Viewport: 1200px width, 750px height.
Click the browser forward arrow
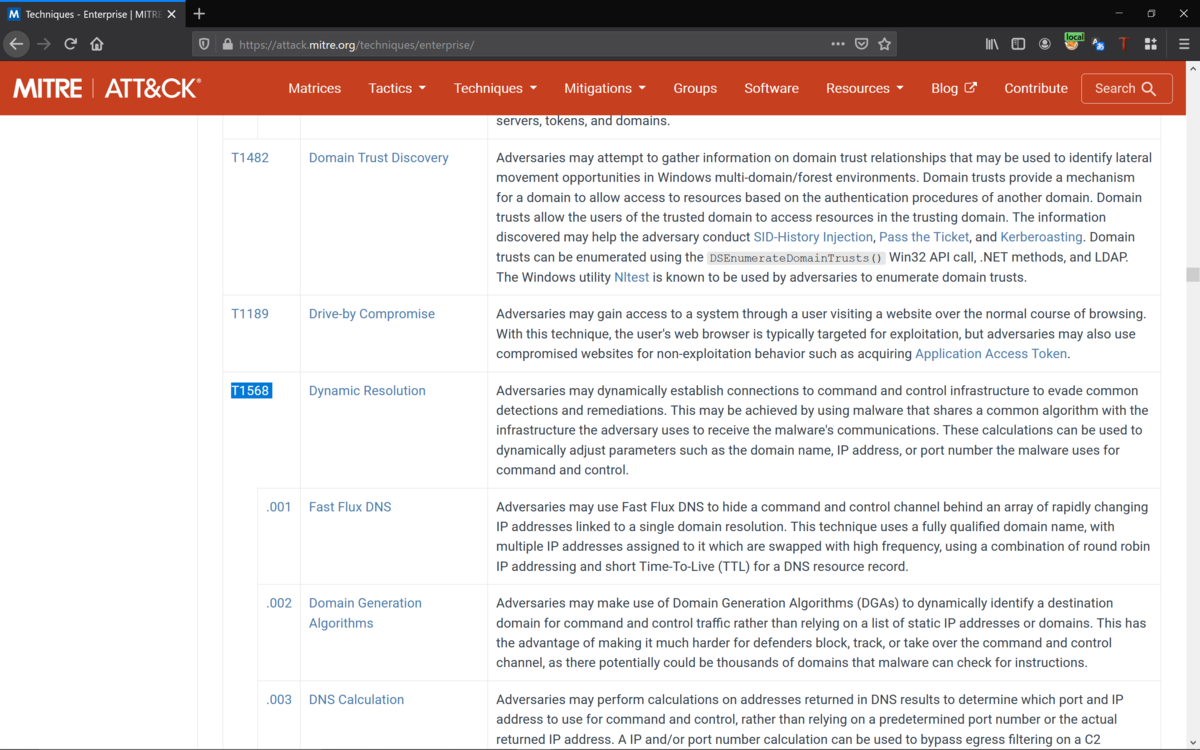(43, 44)
